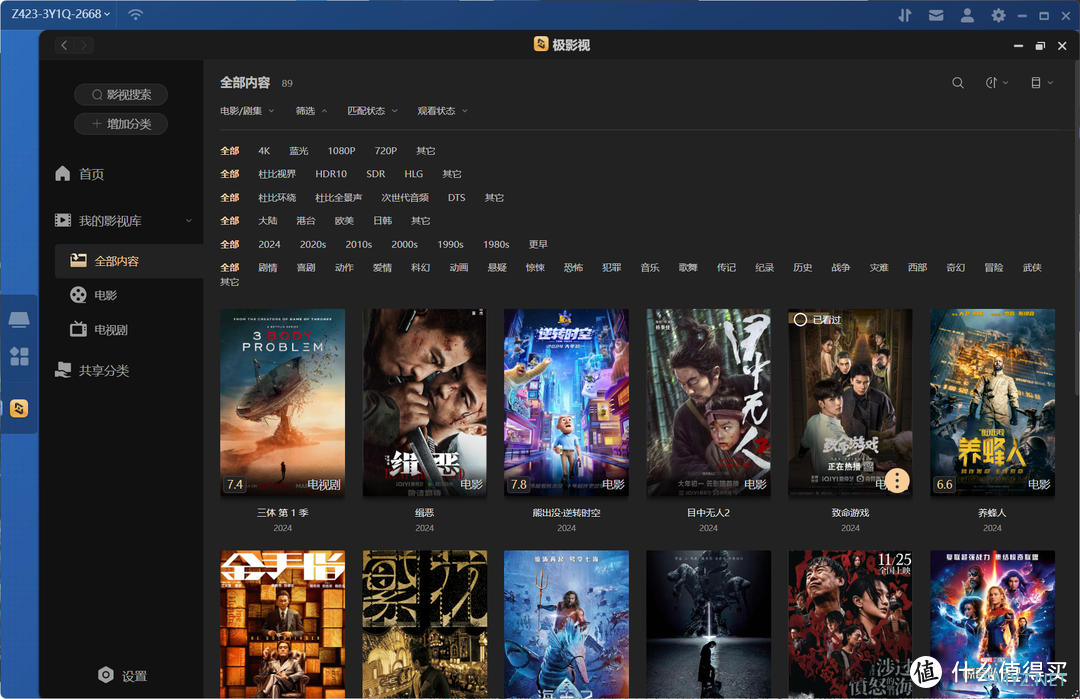The height and width of the screenshot is (699, 1080).
Task: Check the Wi-Fi connection icon
Action: tap(136, 14)
